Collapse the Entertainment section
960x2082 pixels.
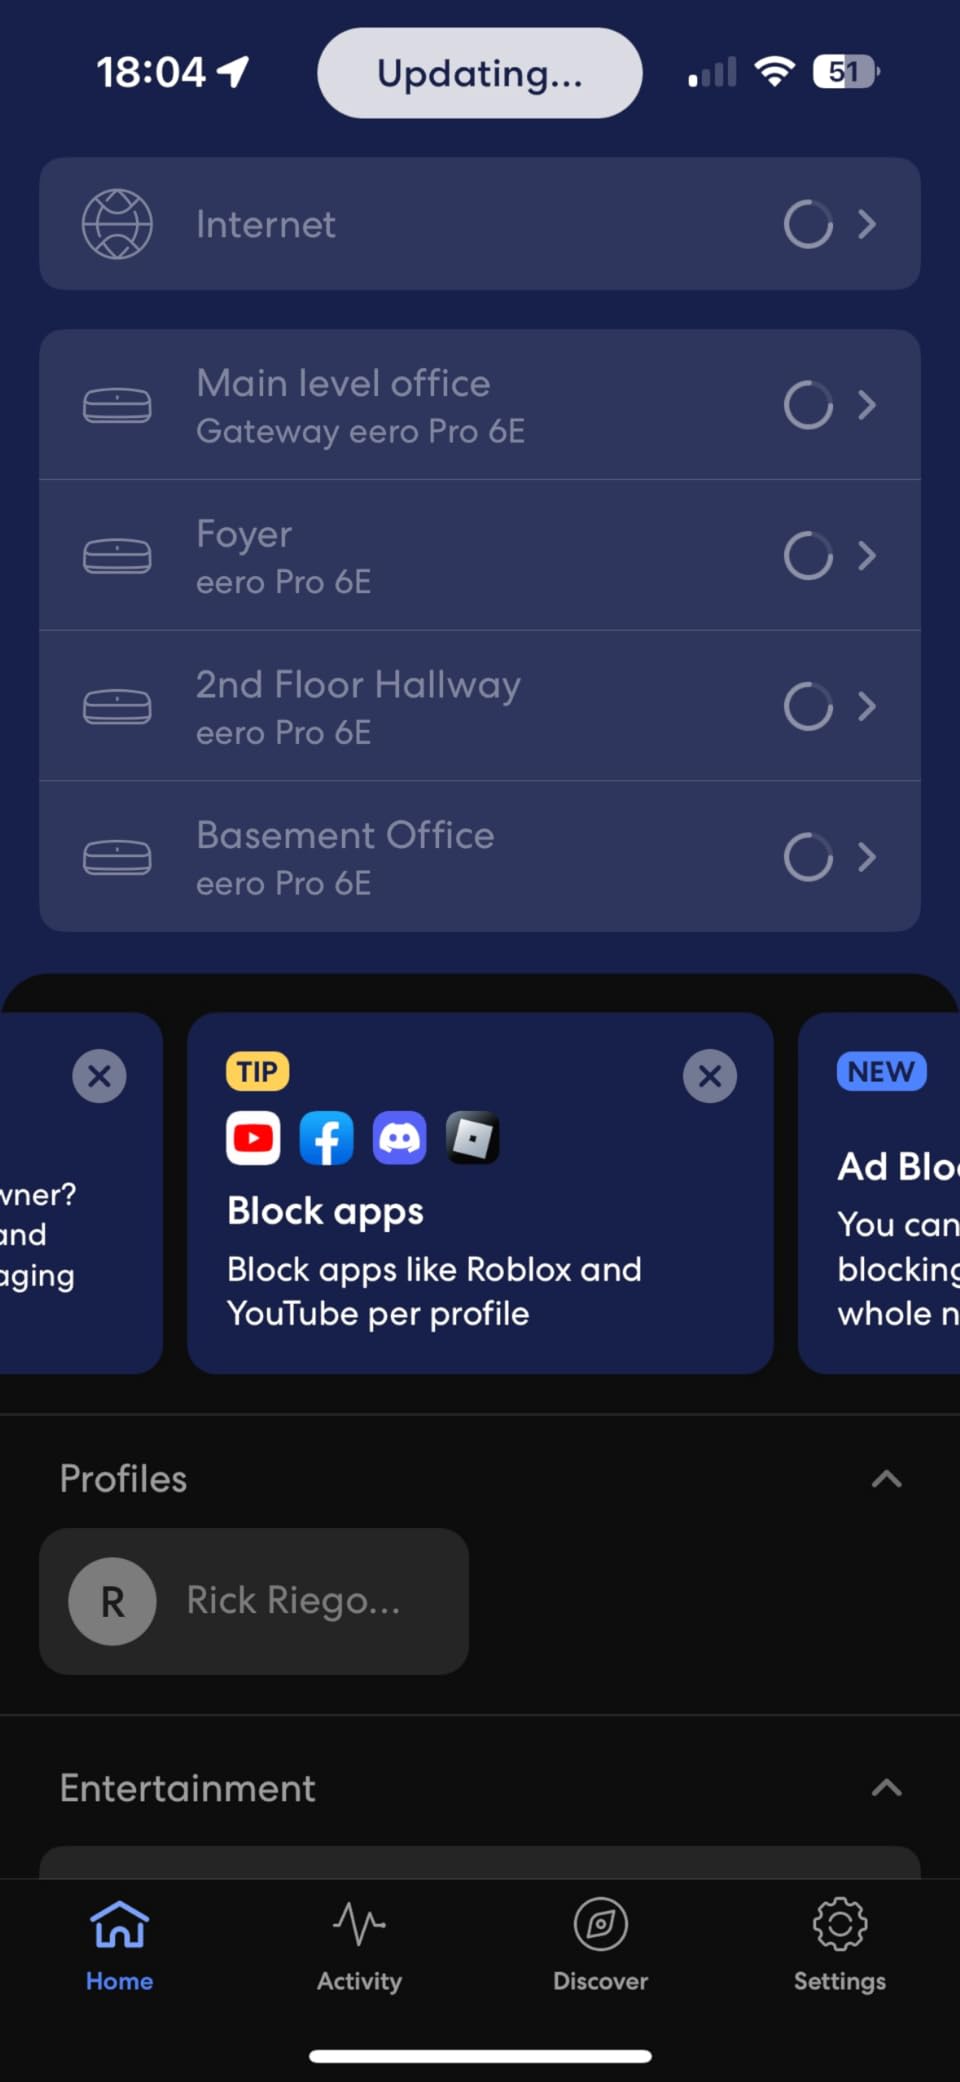887,1788
